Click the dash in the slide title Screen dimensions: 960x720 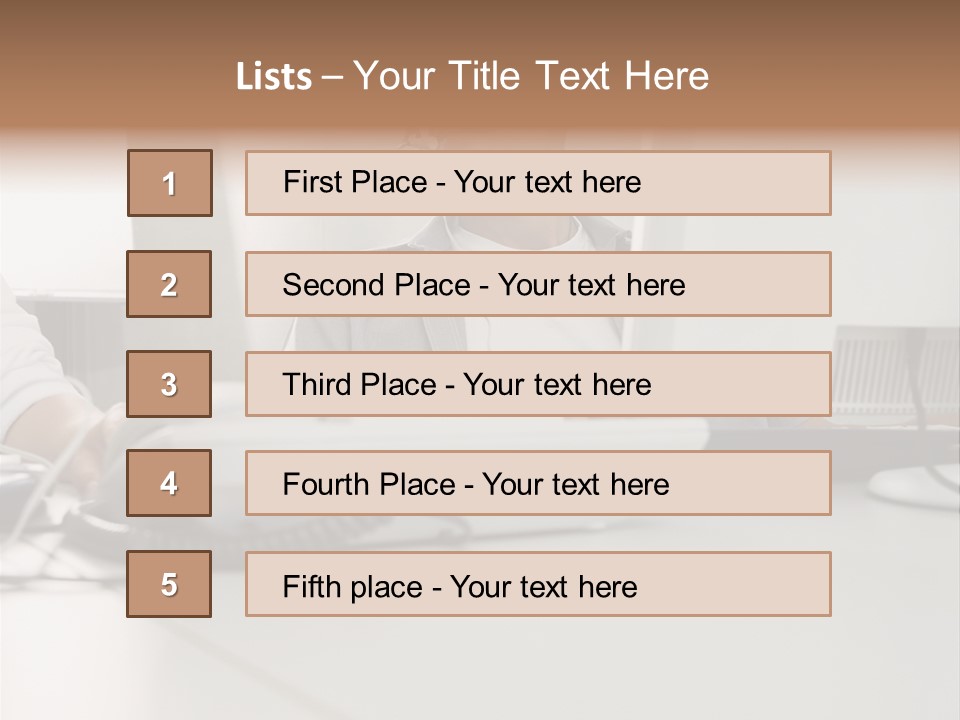point(332,77)
